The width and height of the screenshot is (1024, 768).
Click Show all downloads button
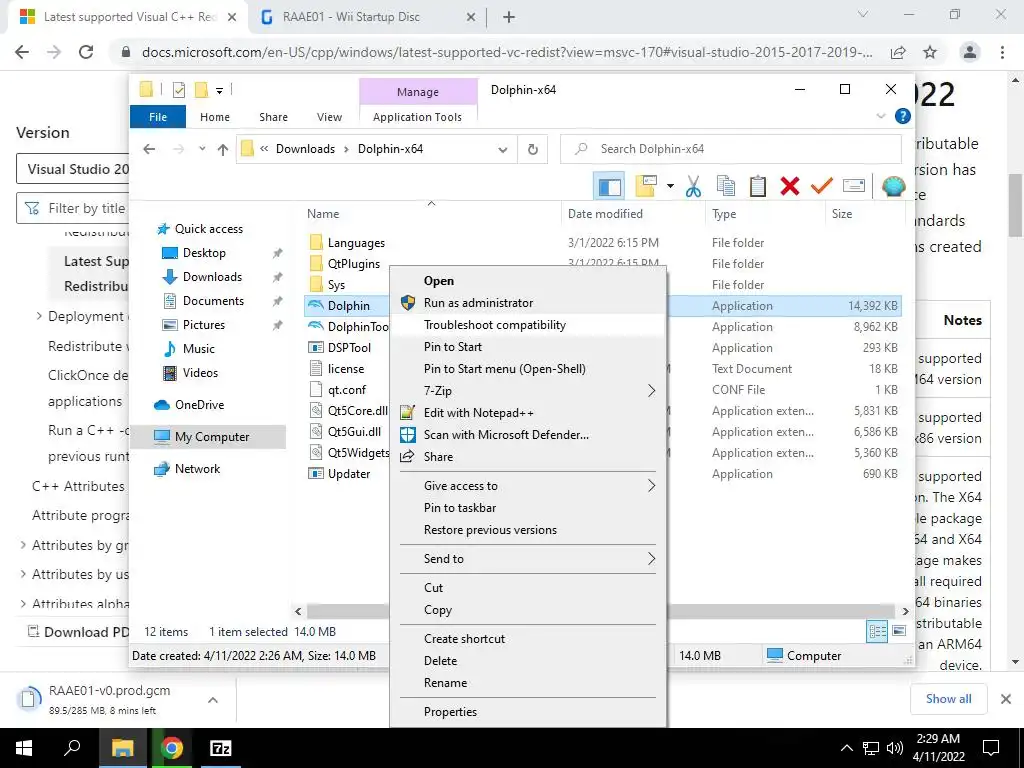click(948, 699)
